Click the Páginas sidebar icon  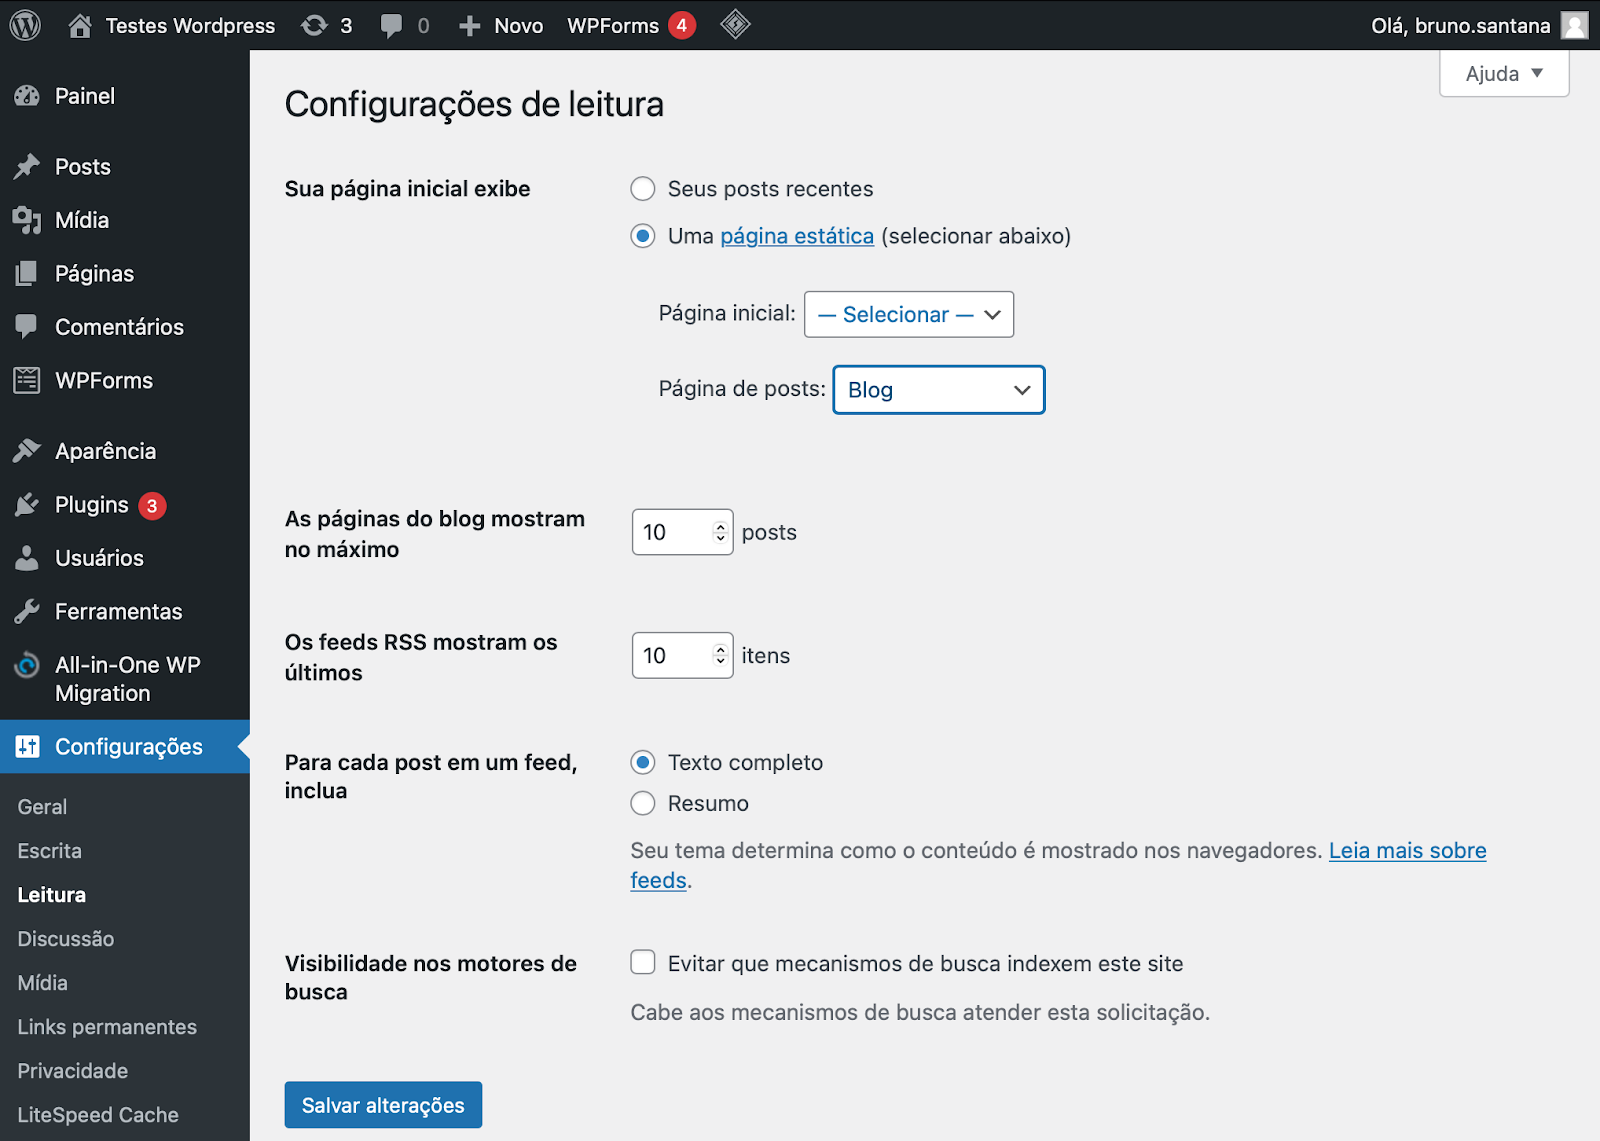coord(27,273)
